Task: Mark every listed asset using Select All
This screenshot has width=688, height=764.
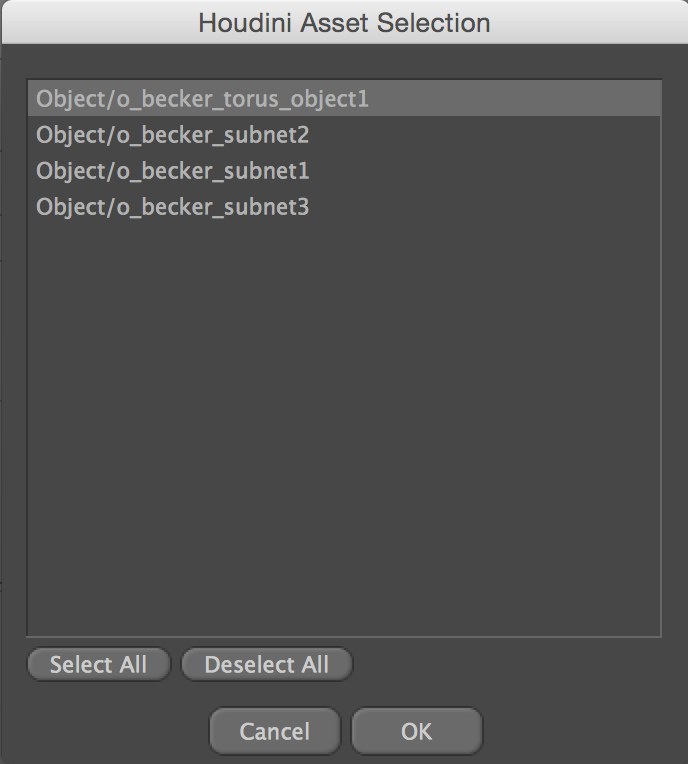Action: 98,664
